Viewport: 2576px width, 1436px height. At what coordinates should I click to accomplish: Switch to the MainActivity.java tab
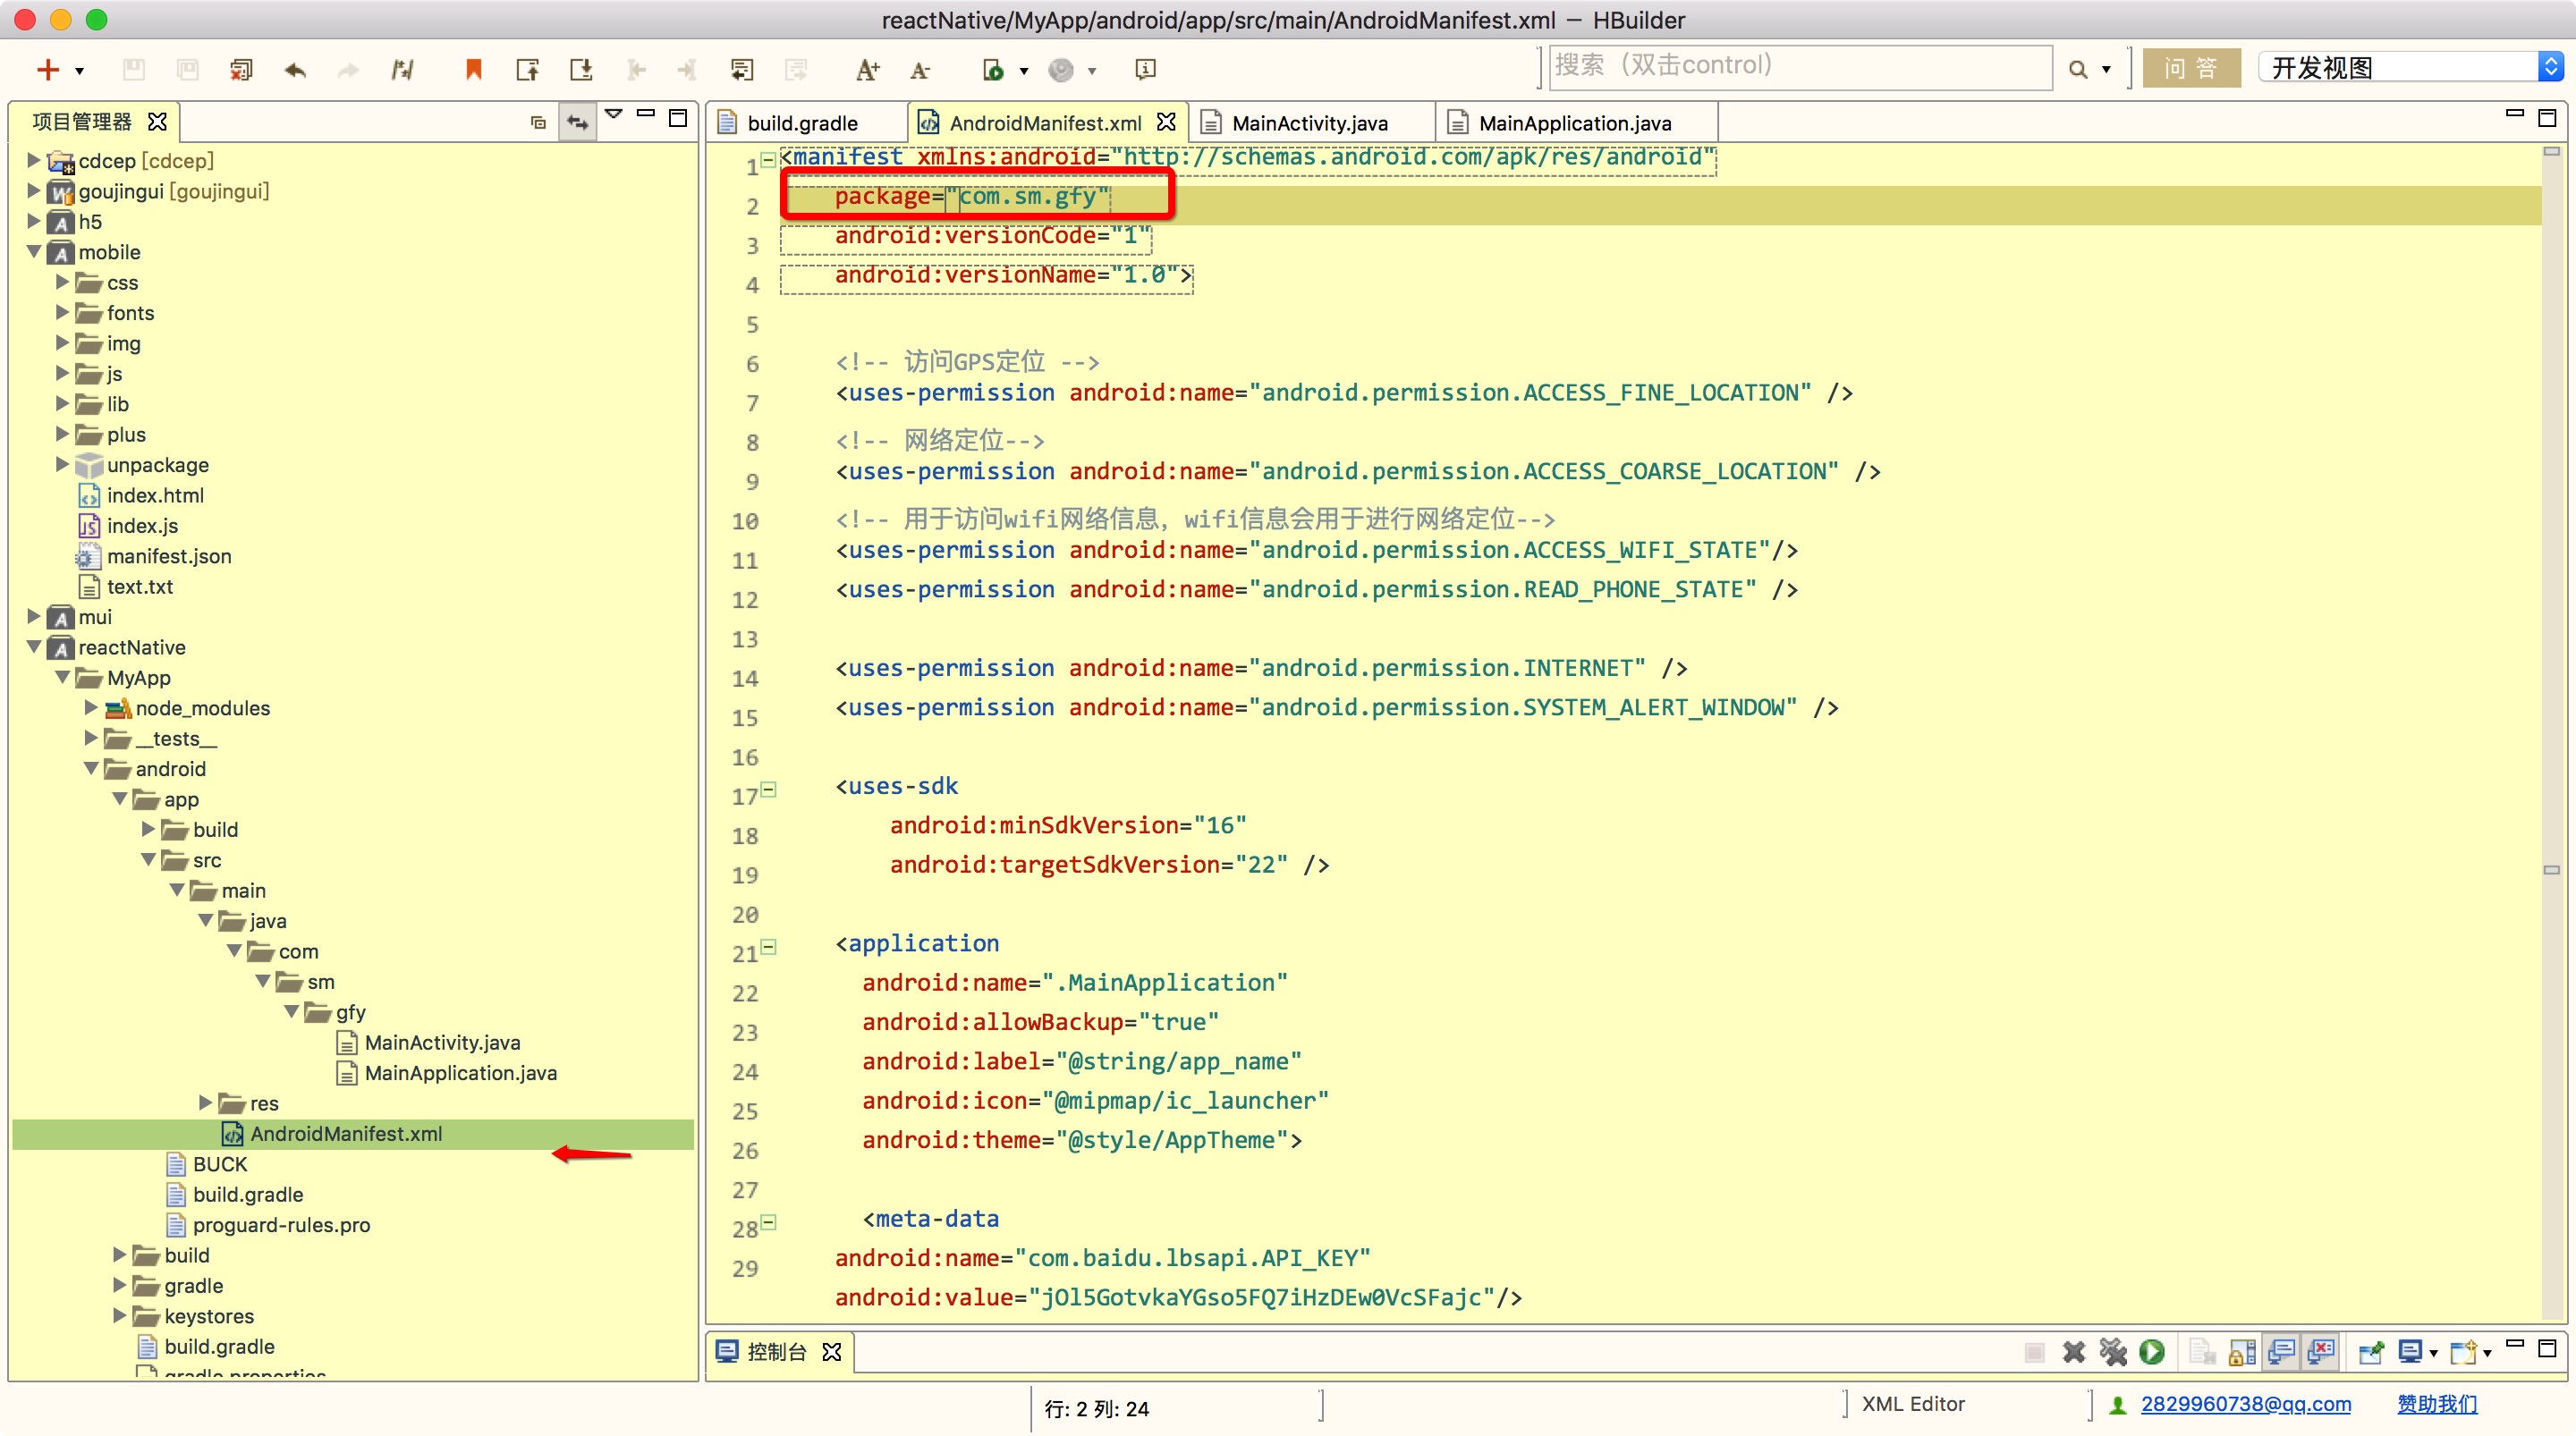1309,123
